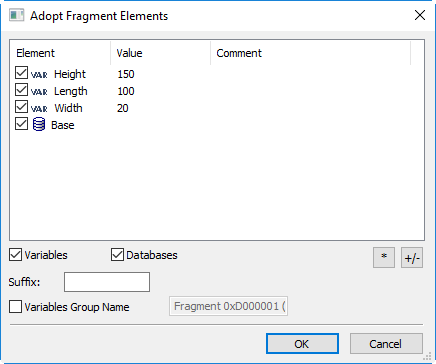
Task: Click the Value column header
Action: [160, 53]
